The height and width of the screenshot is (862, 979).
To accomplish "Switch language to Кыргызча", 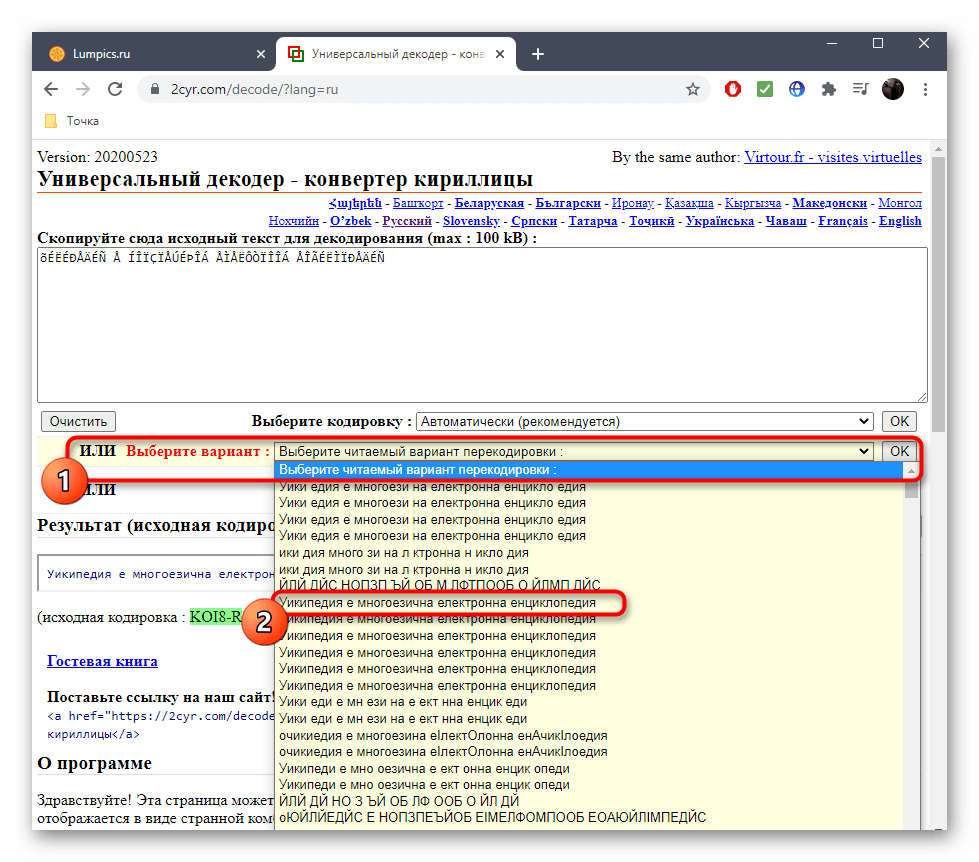I will pyautogui.click(x=752, y=203).
